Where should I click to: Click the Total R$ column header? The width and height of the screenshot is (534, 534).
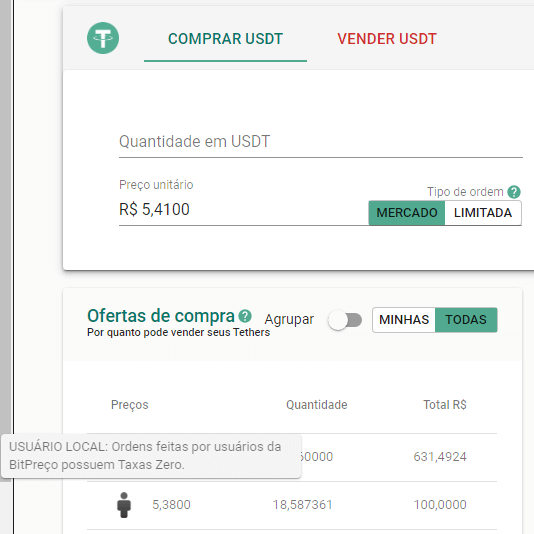point(445,405)
